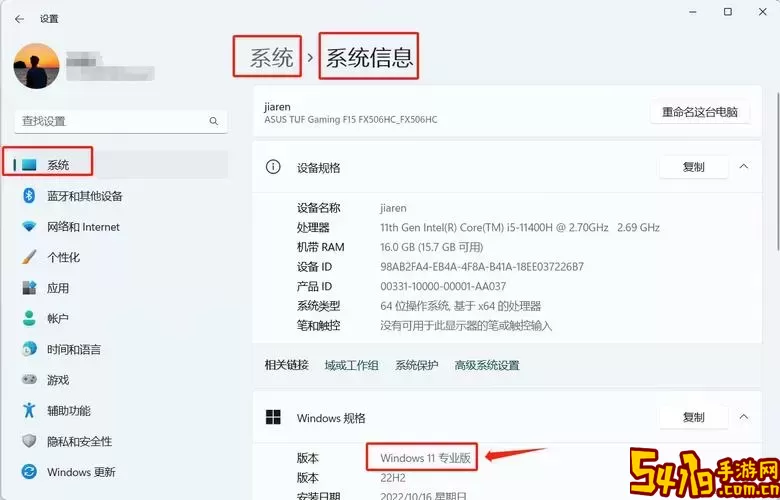Image resolution: width=780 pixels, height=500 pixels.
Task: Open the user profile avatar
Action: [x=36, y=66]
